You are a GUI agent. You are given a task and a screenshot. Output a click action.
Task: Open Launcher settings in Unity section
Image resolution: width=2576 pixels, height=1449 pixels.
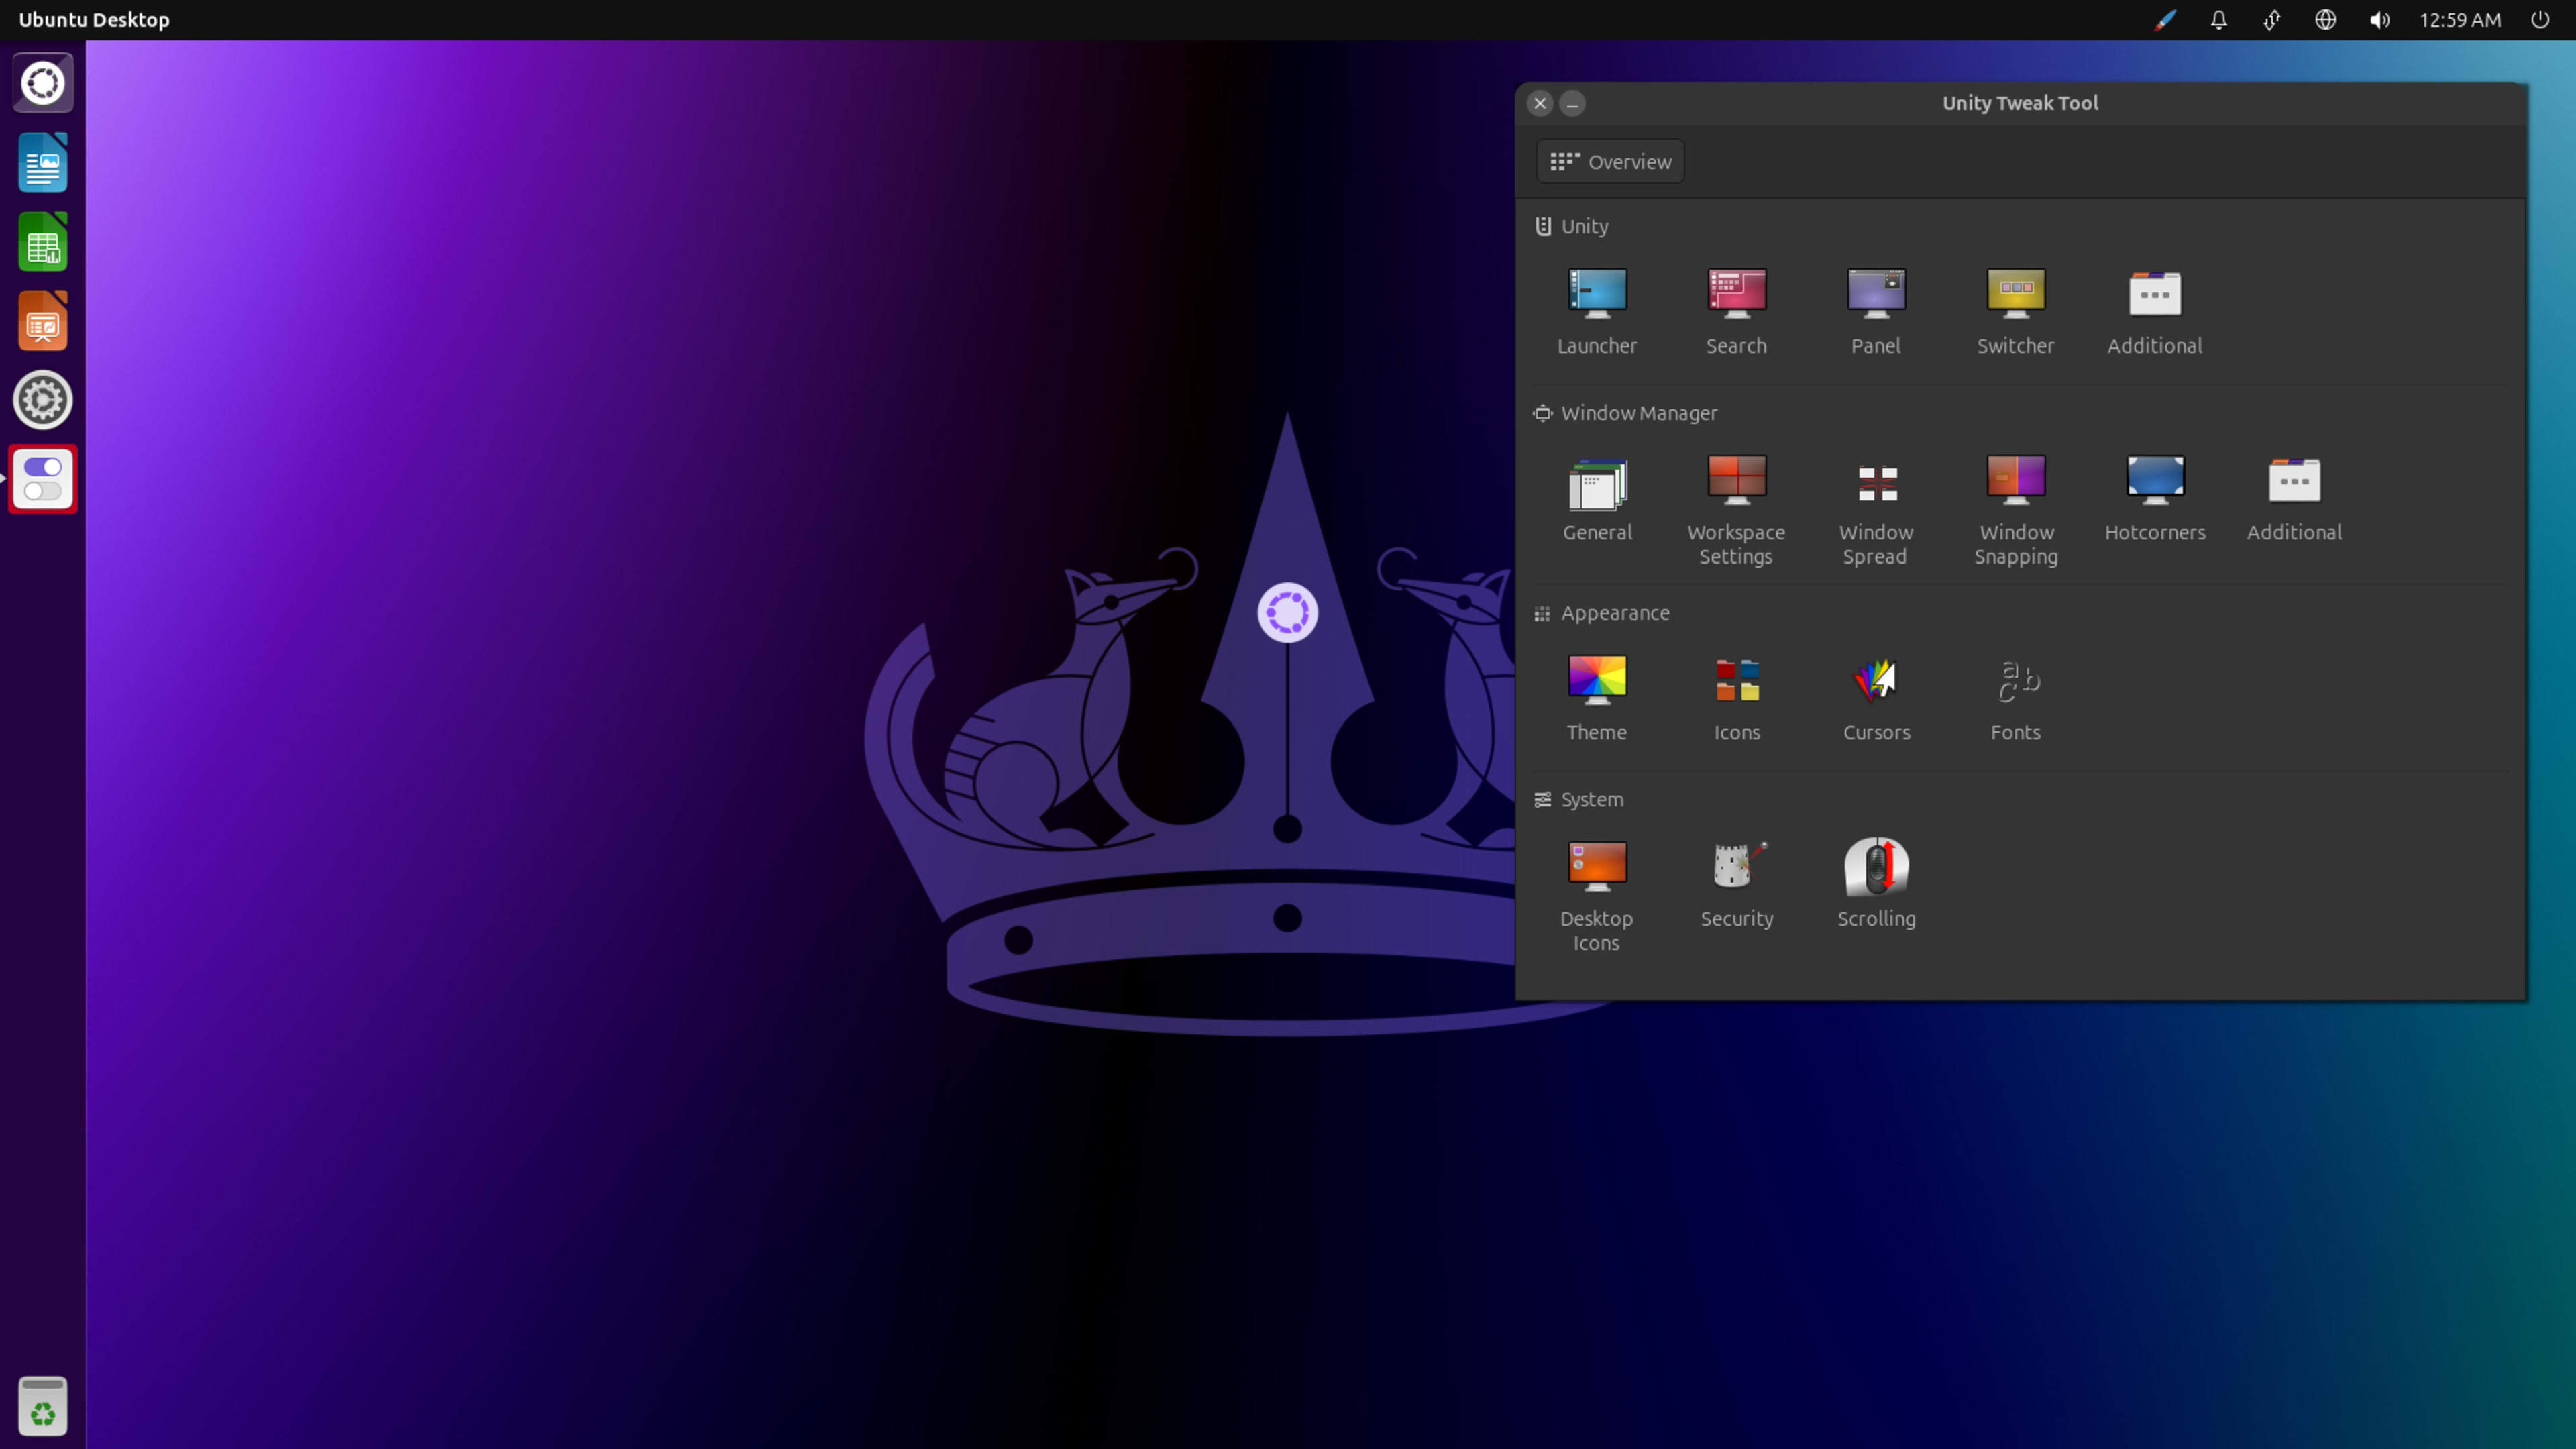(x=1596, y=310)
